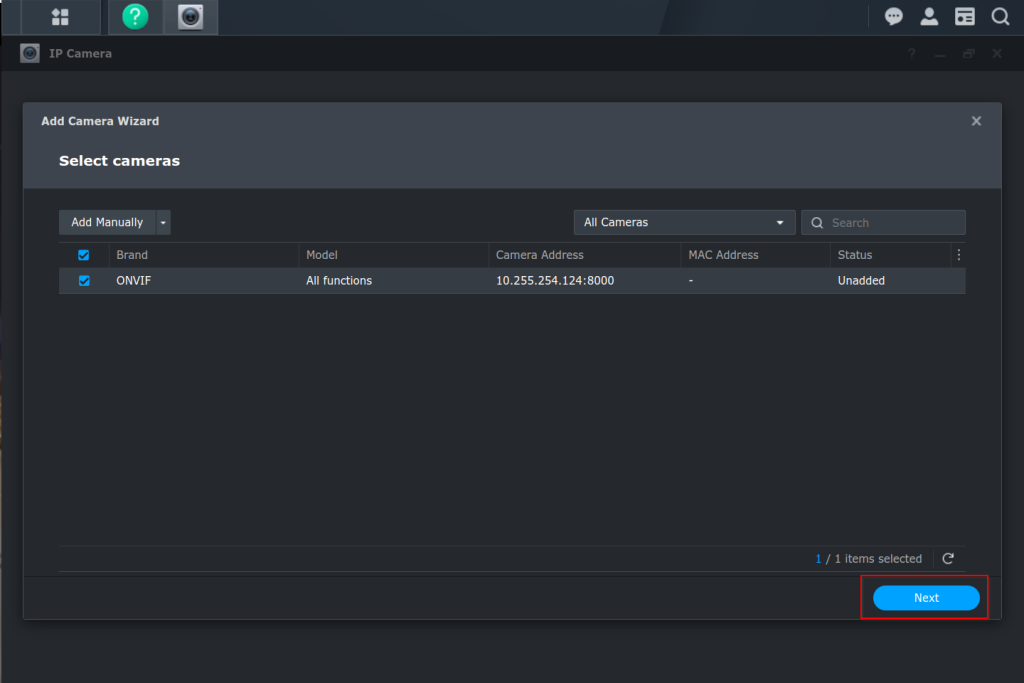
Task: Sort by Status column header
Action: [x=855, y=255]
